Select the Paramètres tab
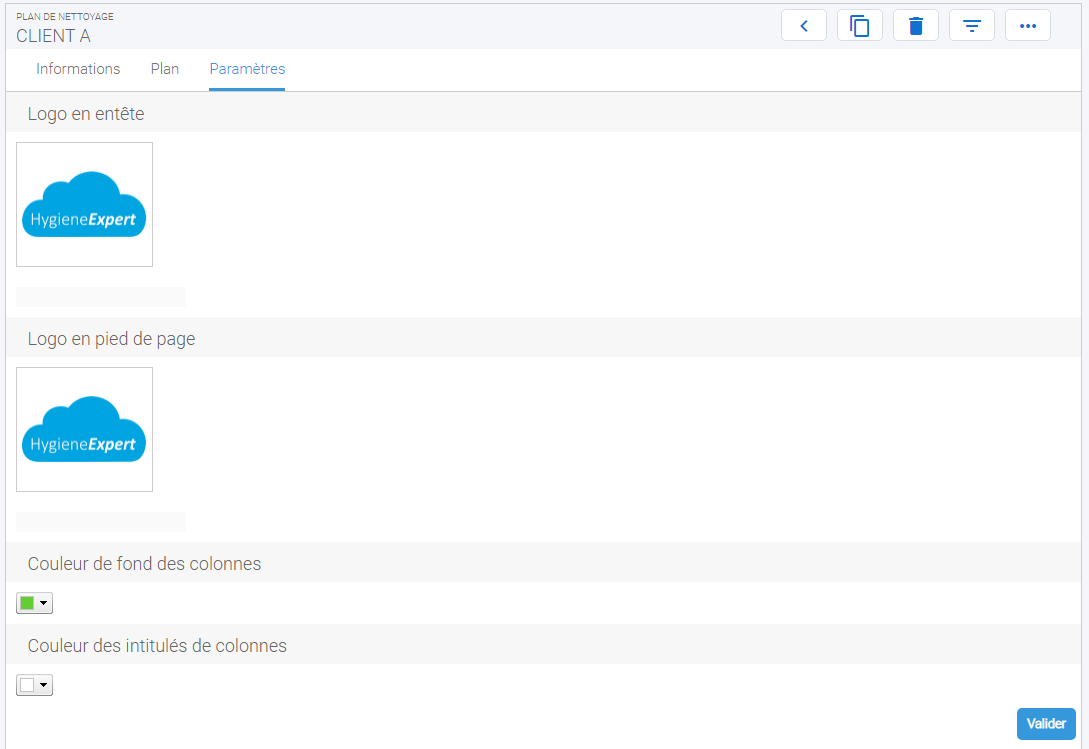 pos(247,69)
